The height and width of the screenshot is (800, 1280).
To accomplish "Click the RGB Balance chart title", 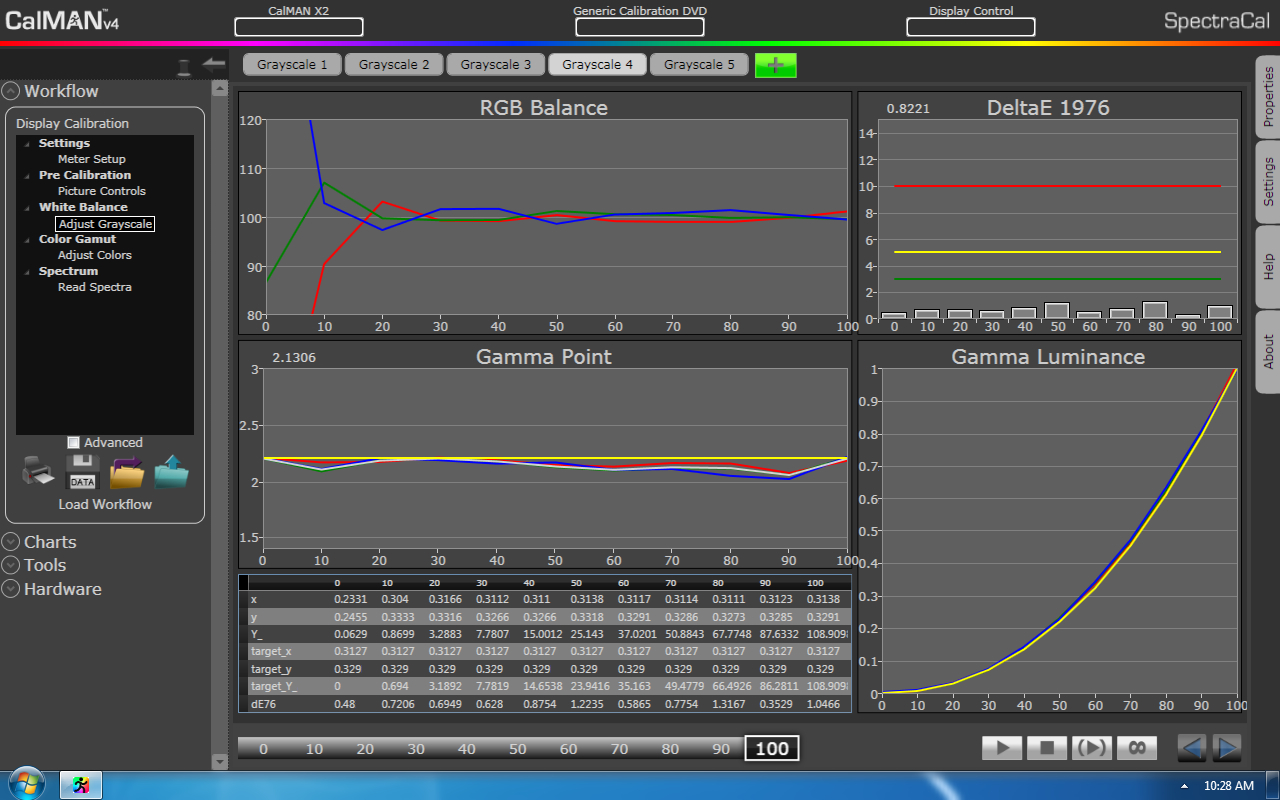I will (544, 108).
